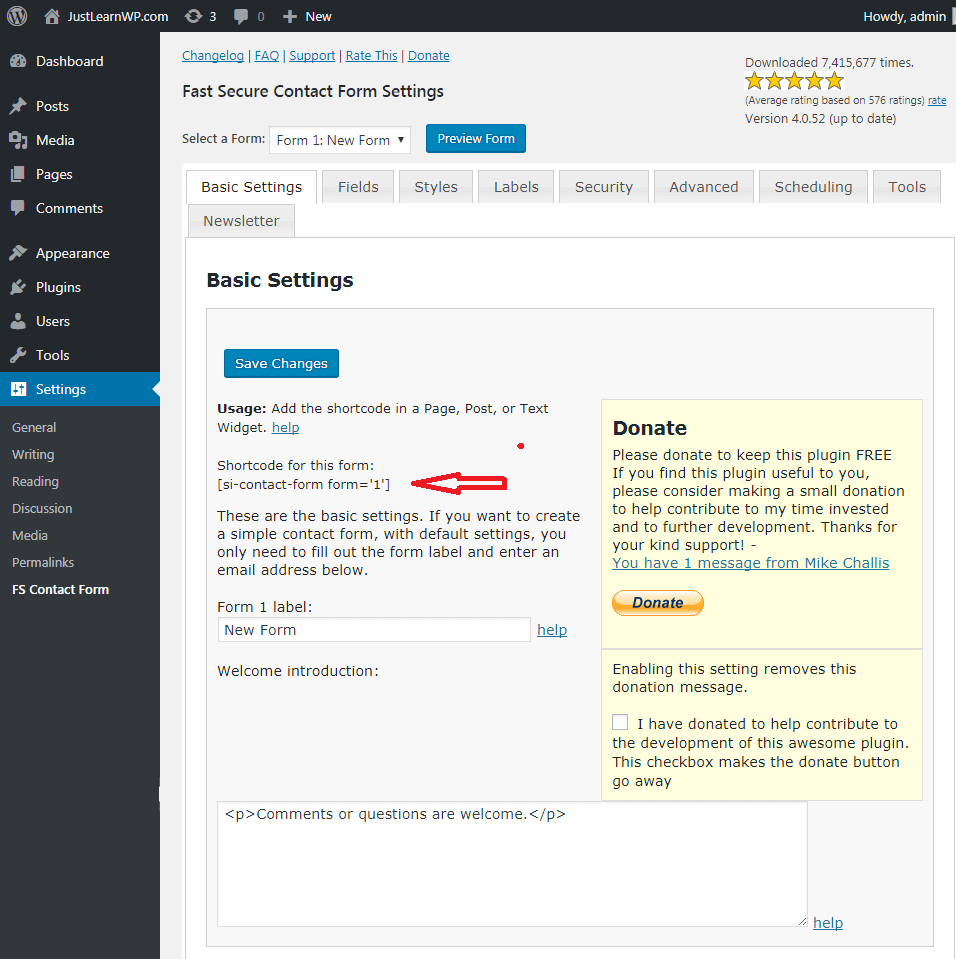The height and width of the screenshot is (959, 956).
Task: Open the Select a Form dropdown
Action: point(340,140)
